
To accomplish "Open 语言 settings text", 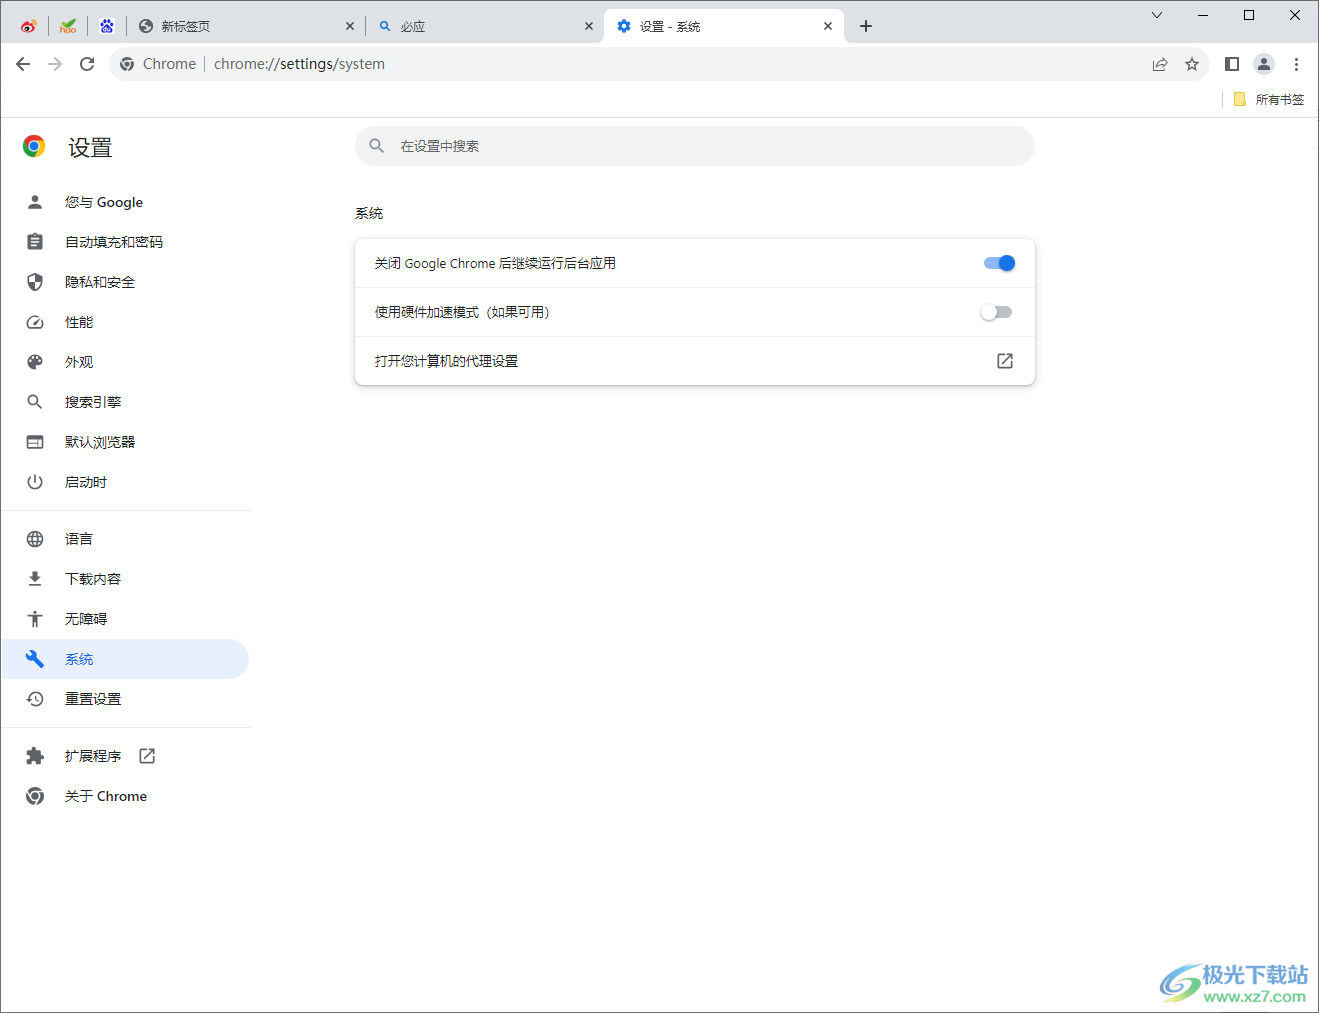I will click(79, 539).
